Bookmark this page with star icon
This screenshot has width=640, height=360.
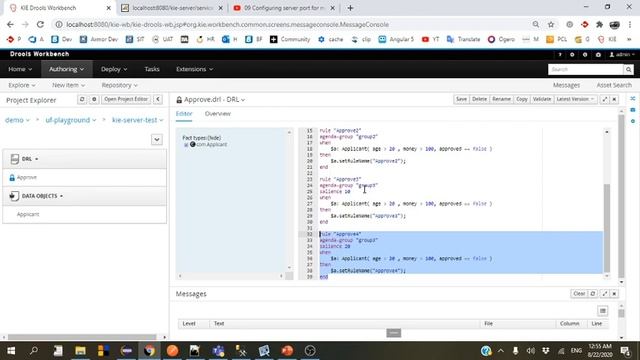pos(551,24)
